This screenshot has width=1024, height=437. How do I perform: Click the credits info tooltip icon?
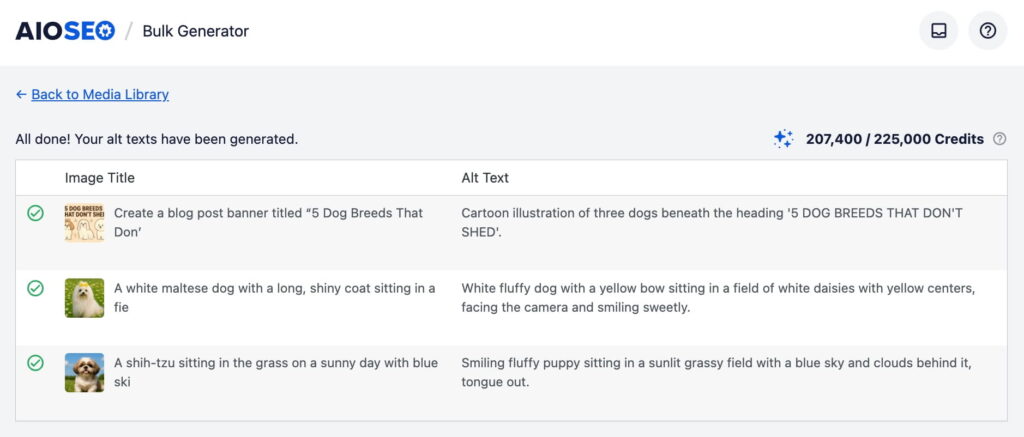tap(1000, 139)
